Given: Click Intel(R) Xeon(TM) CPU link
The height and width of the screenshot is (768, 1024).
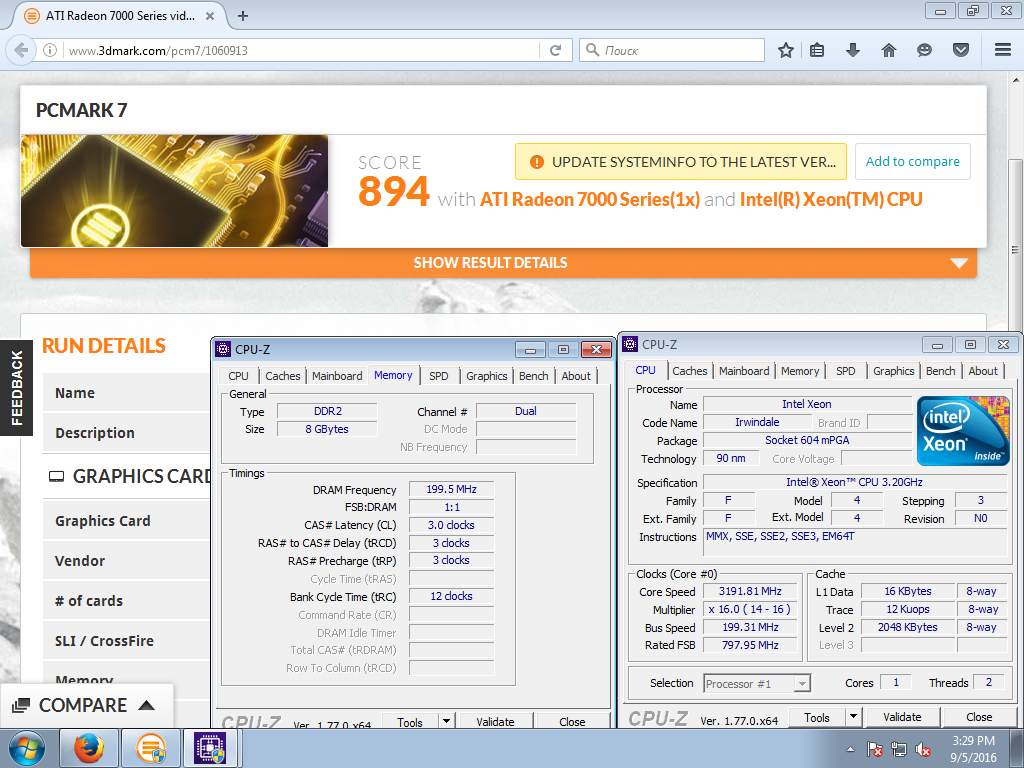Looking at the screenshot, I should [x=831, y=199].
